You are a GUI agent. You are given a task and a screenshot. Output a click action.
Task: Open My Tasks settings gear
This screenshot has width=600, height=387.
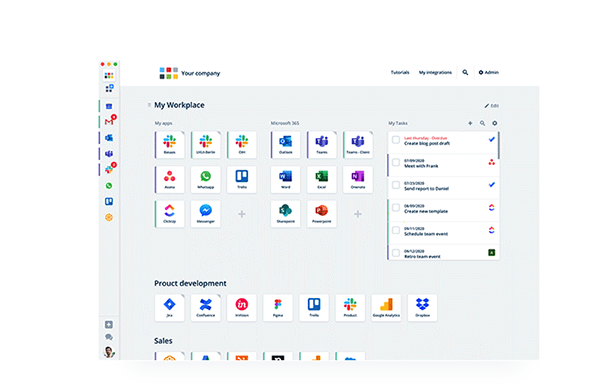[x=494, y=123]
